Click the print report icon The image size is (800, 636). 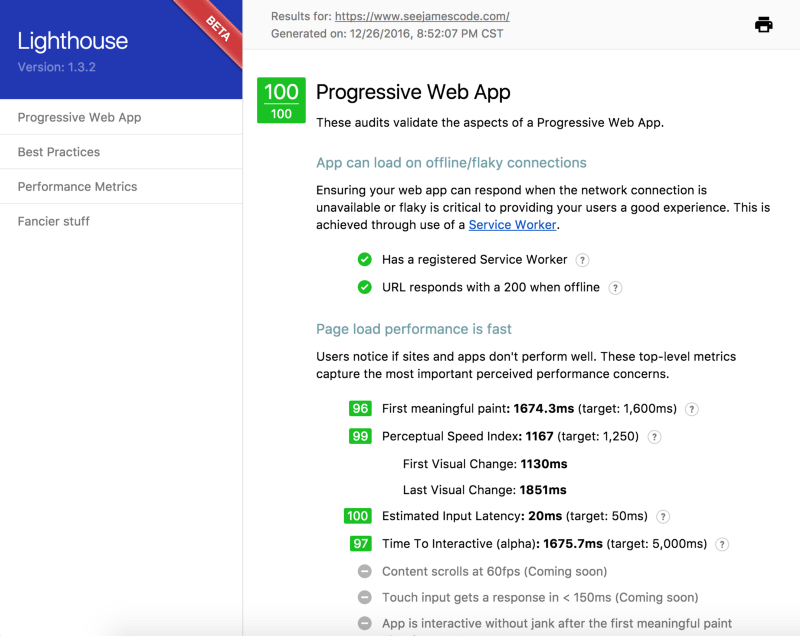(x=763, y=25)
